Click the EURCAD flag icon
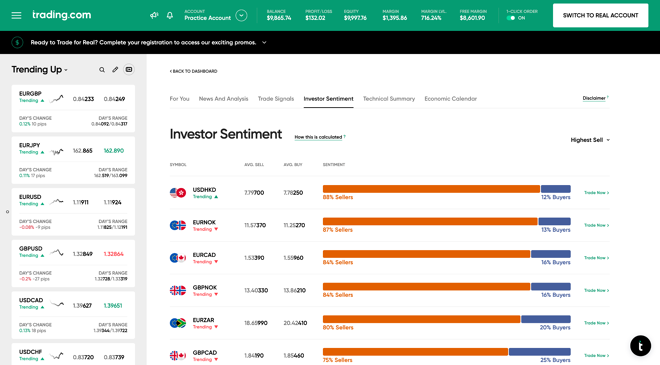The width and height of the screenshot is (660, 365). [178, 258]
